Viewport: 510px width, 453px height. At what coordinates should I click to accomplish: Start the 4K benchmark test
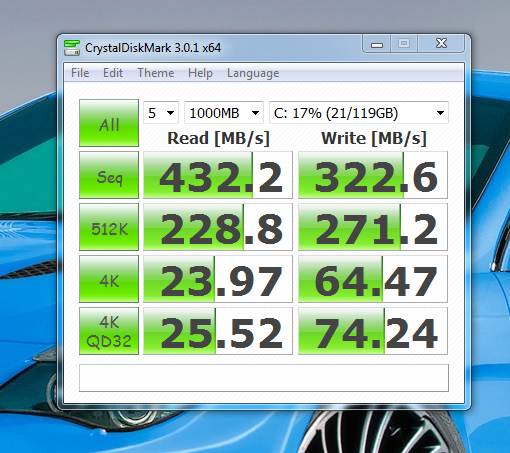[109, 279]
